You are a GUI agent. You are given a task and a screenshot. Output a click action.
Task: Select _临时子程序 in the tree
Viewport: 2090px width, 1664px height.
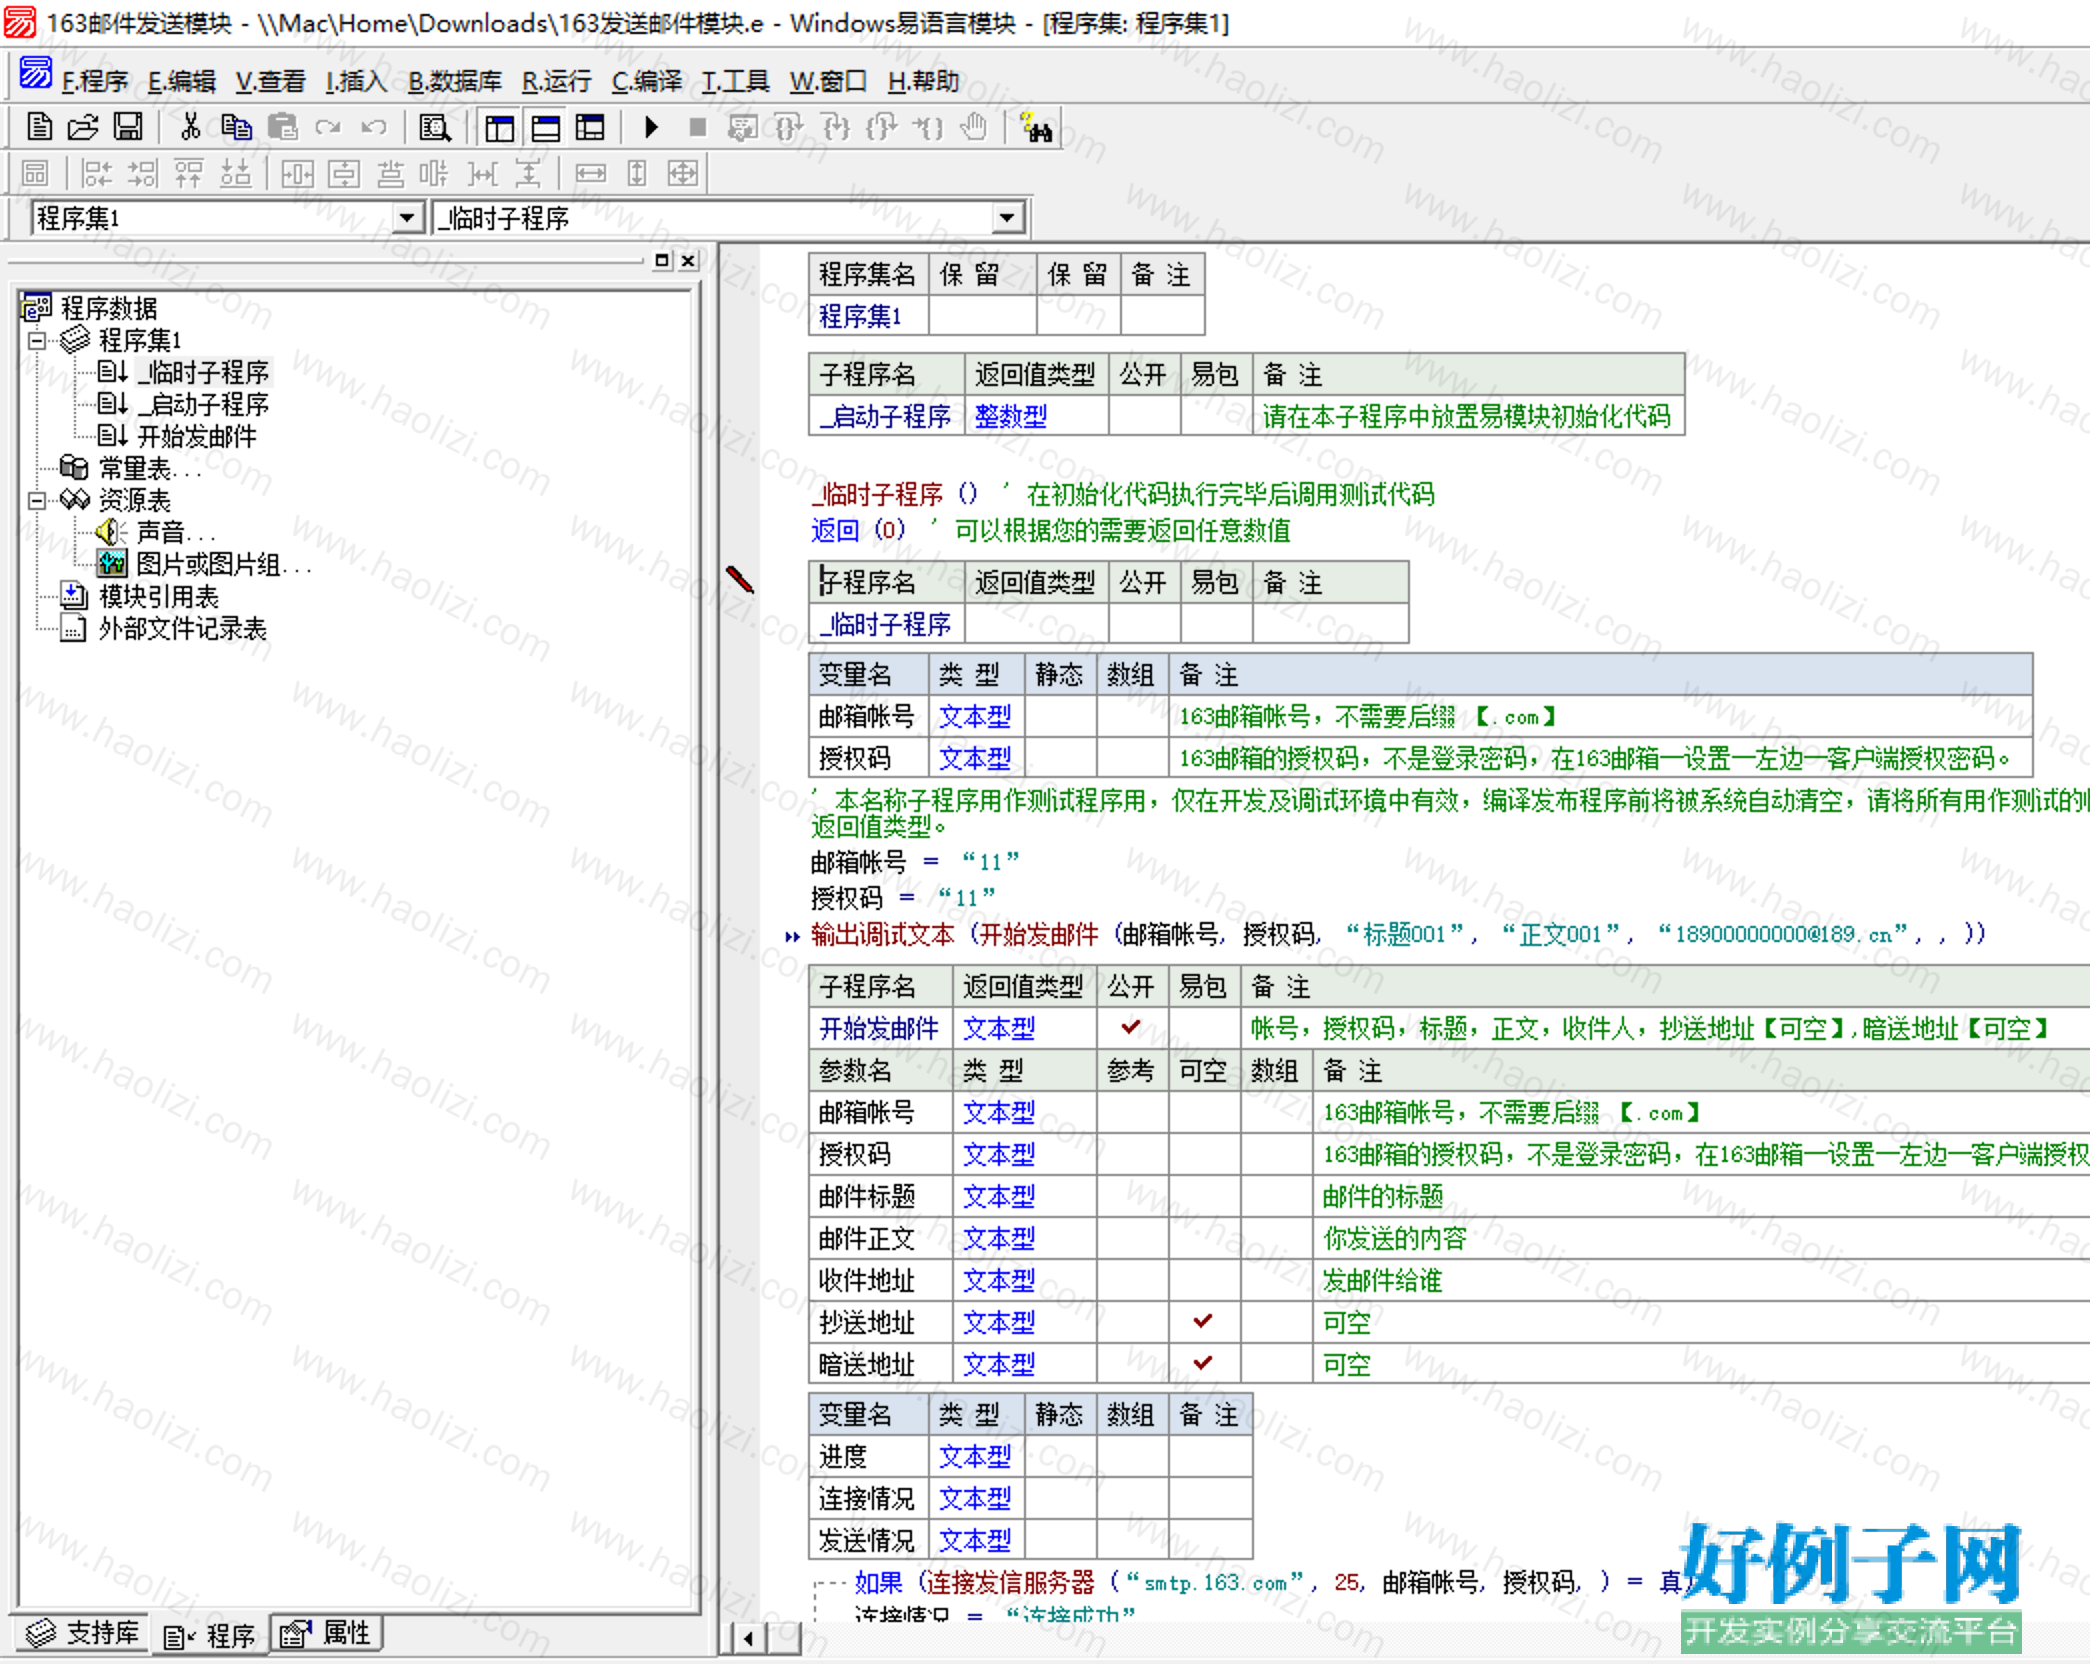(x=203, y=372)
